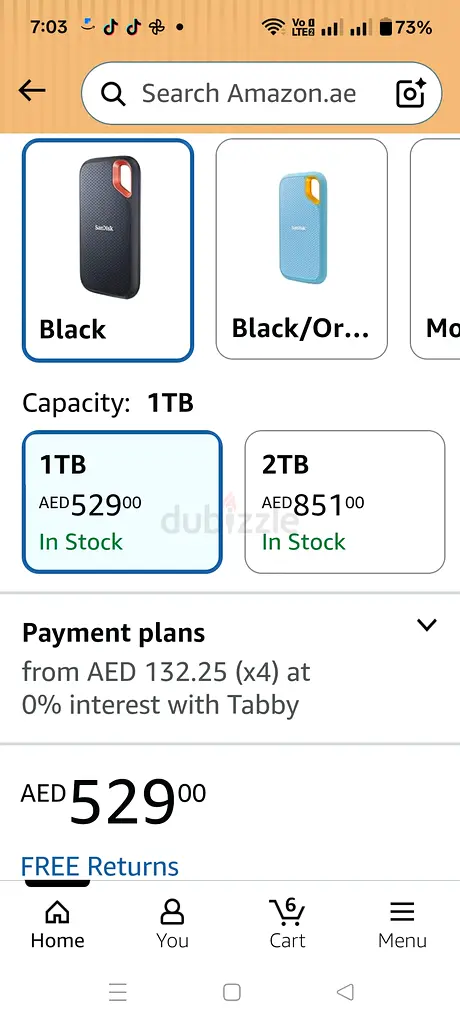Tap the search magnifier icon

[x=113, y=94]
